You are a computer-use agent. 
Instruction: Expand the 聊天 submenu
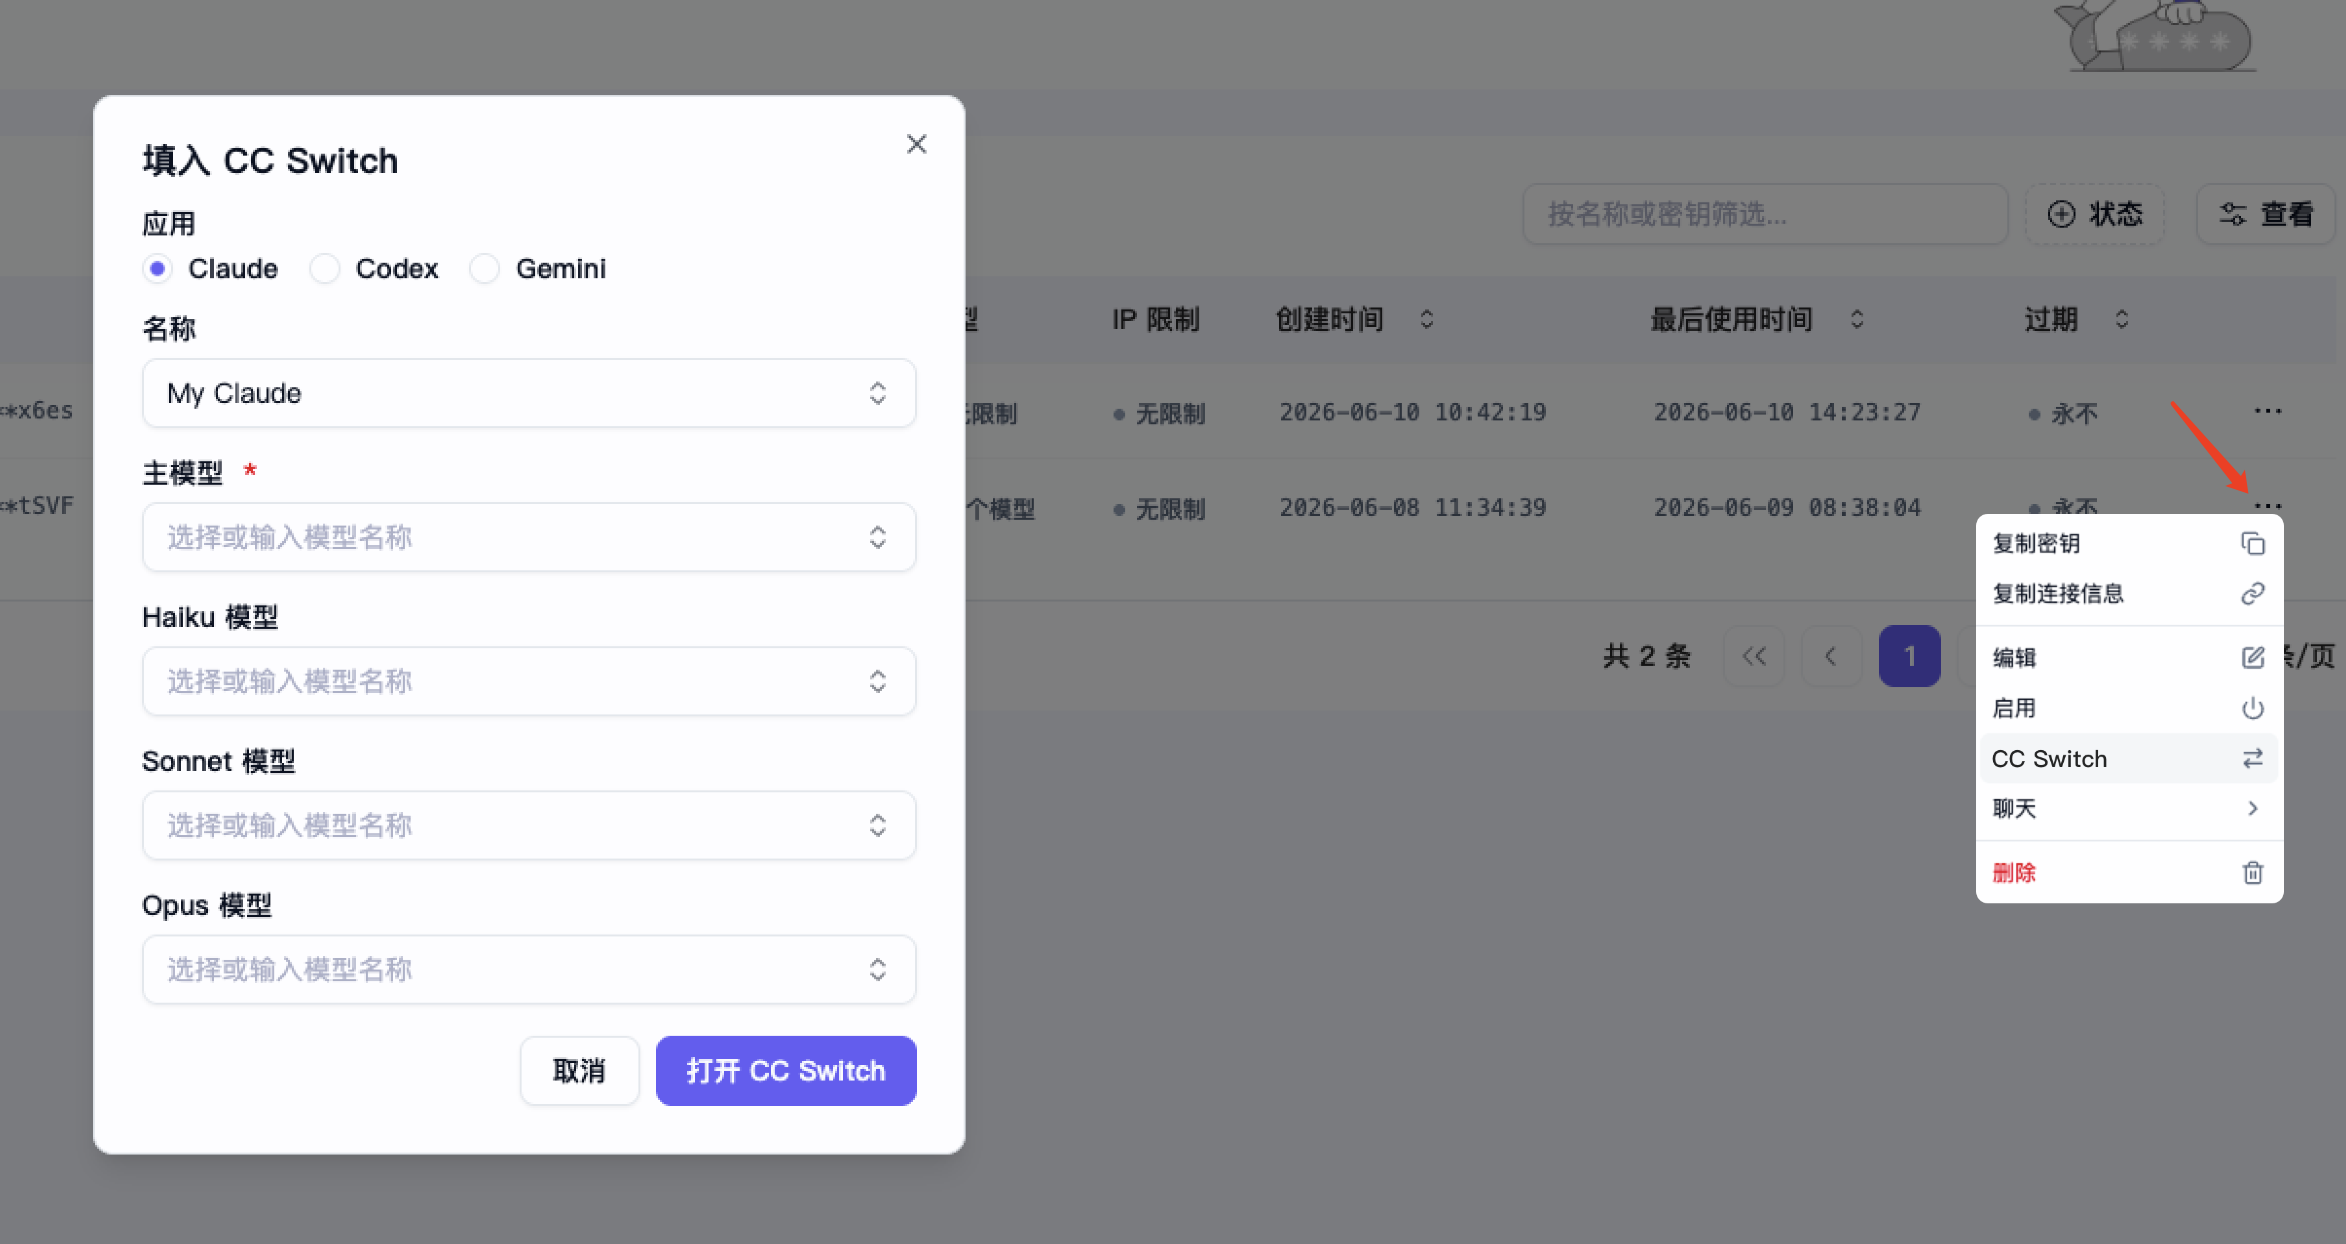2129,809
